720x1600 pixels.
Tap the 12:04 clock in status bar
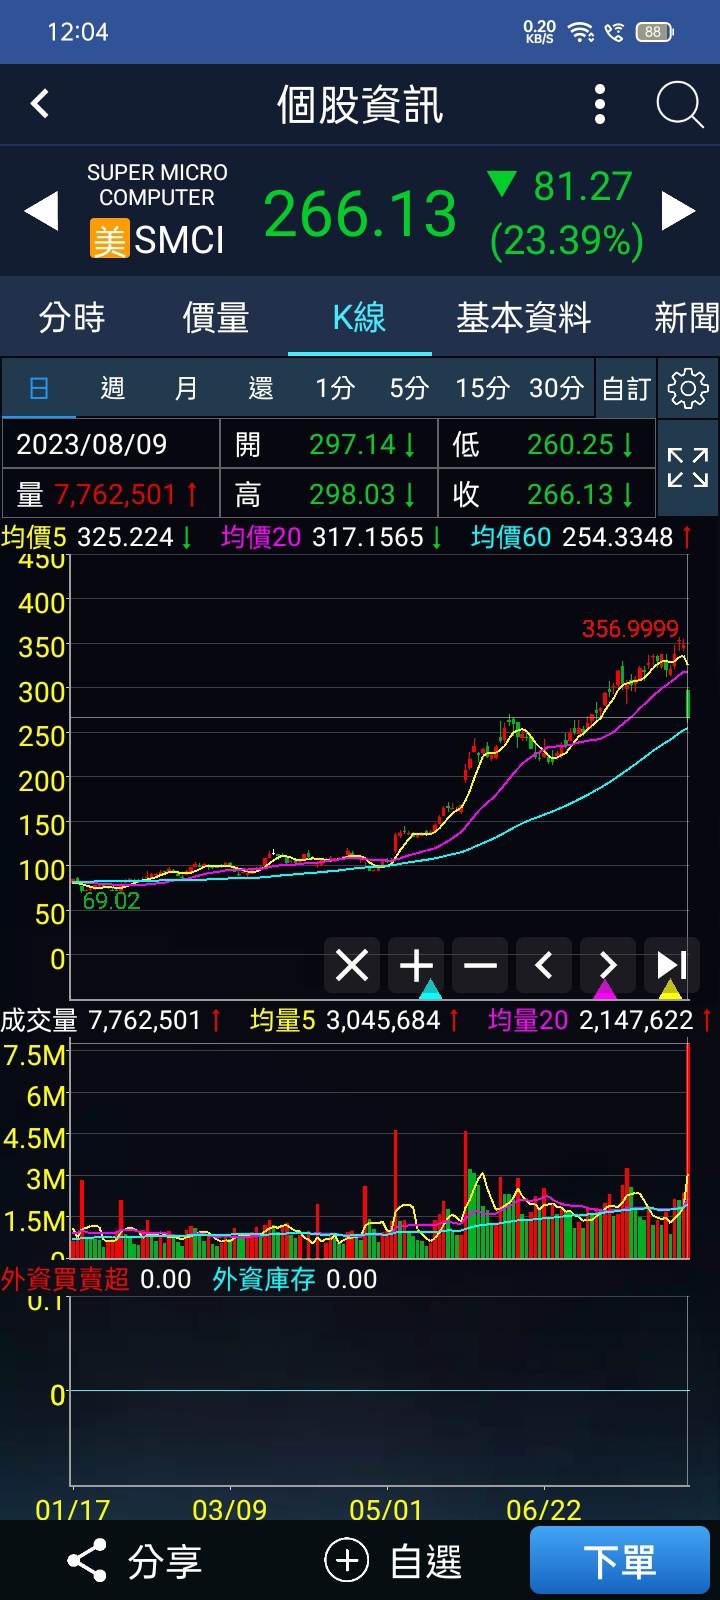78,32
